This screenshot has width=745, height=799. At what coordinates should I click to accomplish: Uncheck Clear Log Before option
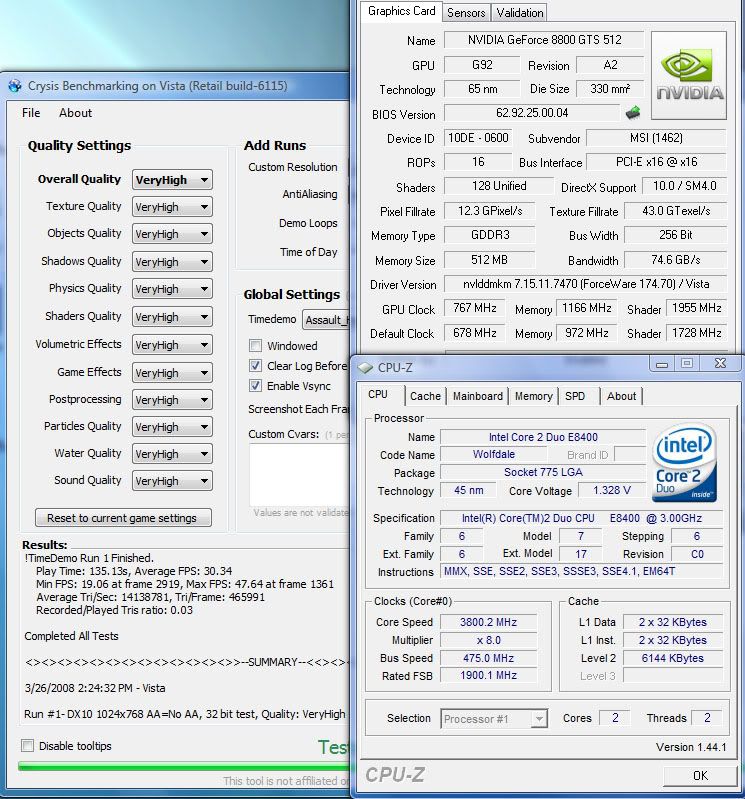255,366
